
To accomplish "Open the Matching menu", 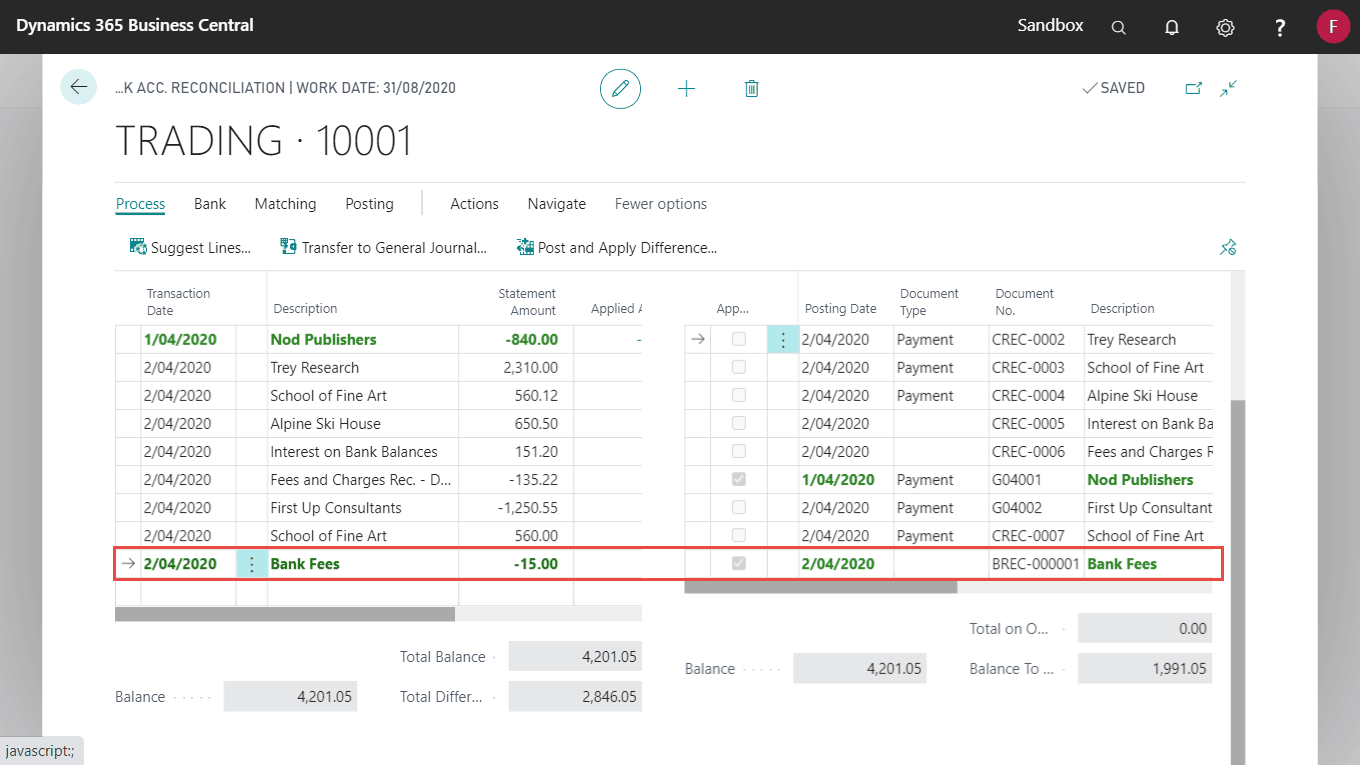I will click(285, 204).
